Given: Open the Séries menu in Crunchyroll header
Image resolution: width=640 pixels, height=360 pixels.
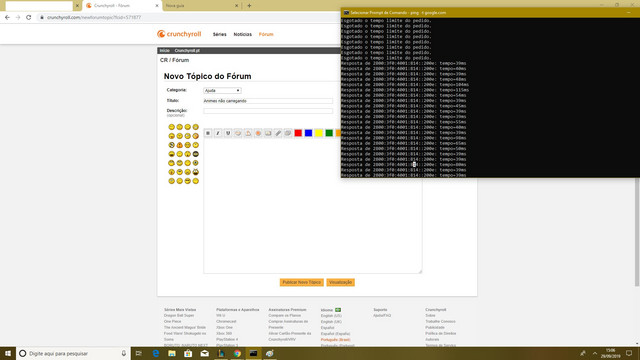Looking at the screenshot, I should 220,34.
